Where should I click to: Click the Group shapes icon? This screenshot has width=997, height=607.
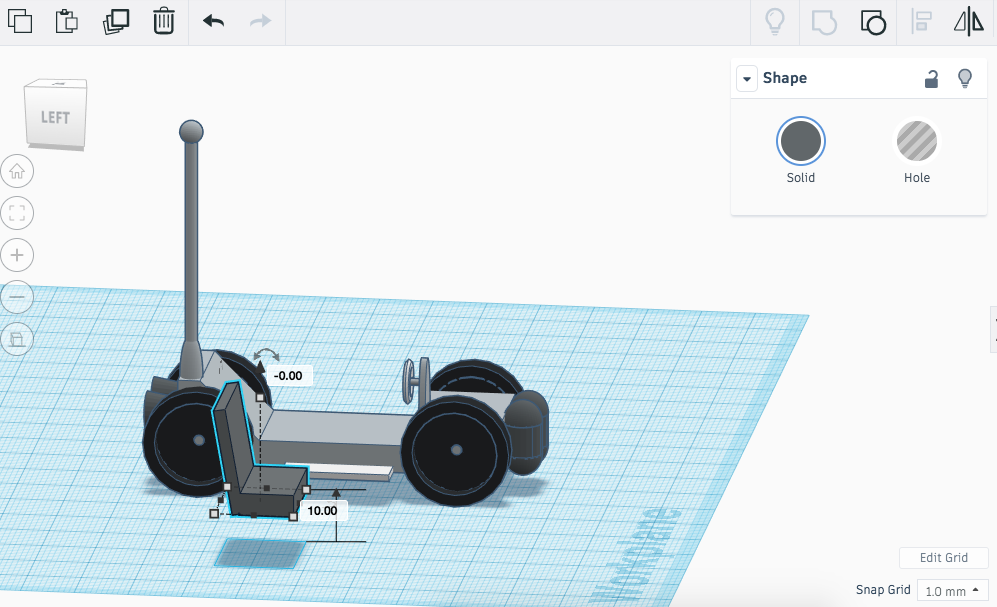click(x=824, y=22)
